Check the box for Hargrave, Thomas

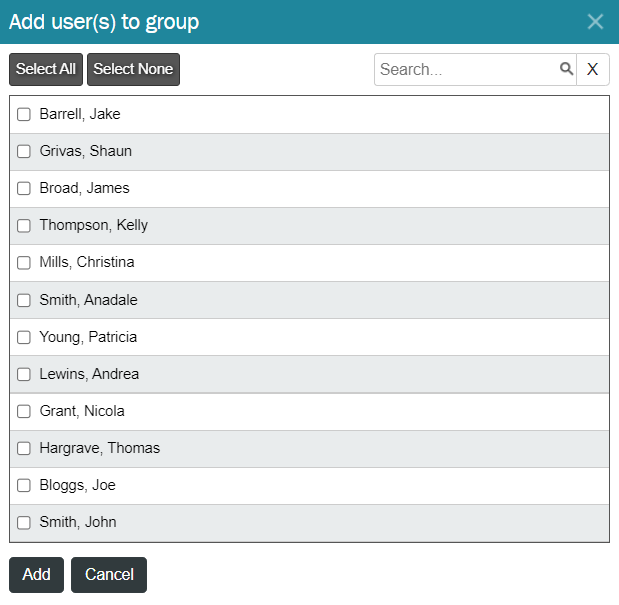pos(24,448)
